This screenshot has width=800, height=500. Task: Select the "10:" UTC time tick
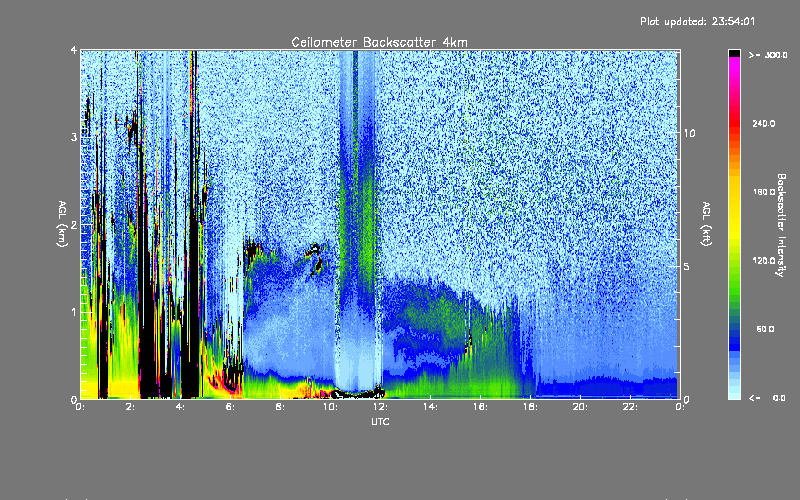click(330, 407)
